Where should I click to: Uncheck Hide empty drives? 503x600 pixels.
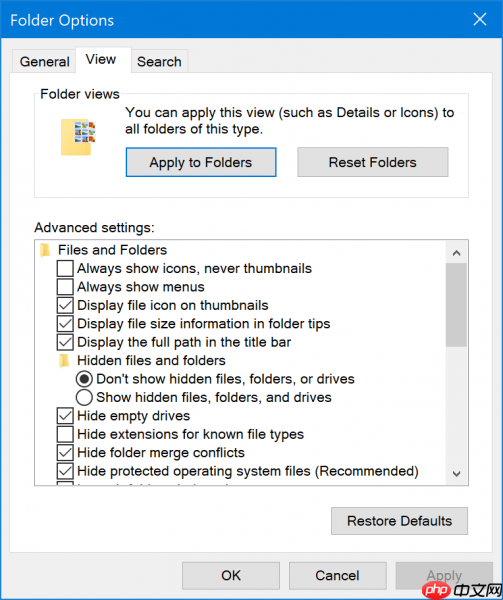tap(65, 416)
